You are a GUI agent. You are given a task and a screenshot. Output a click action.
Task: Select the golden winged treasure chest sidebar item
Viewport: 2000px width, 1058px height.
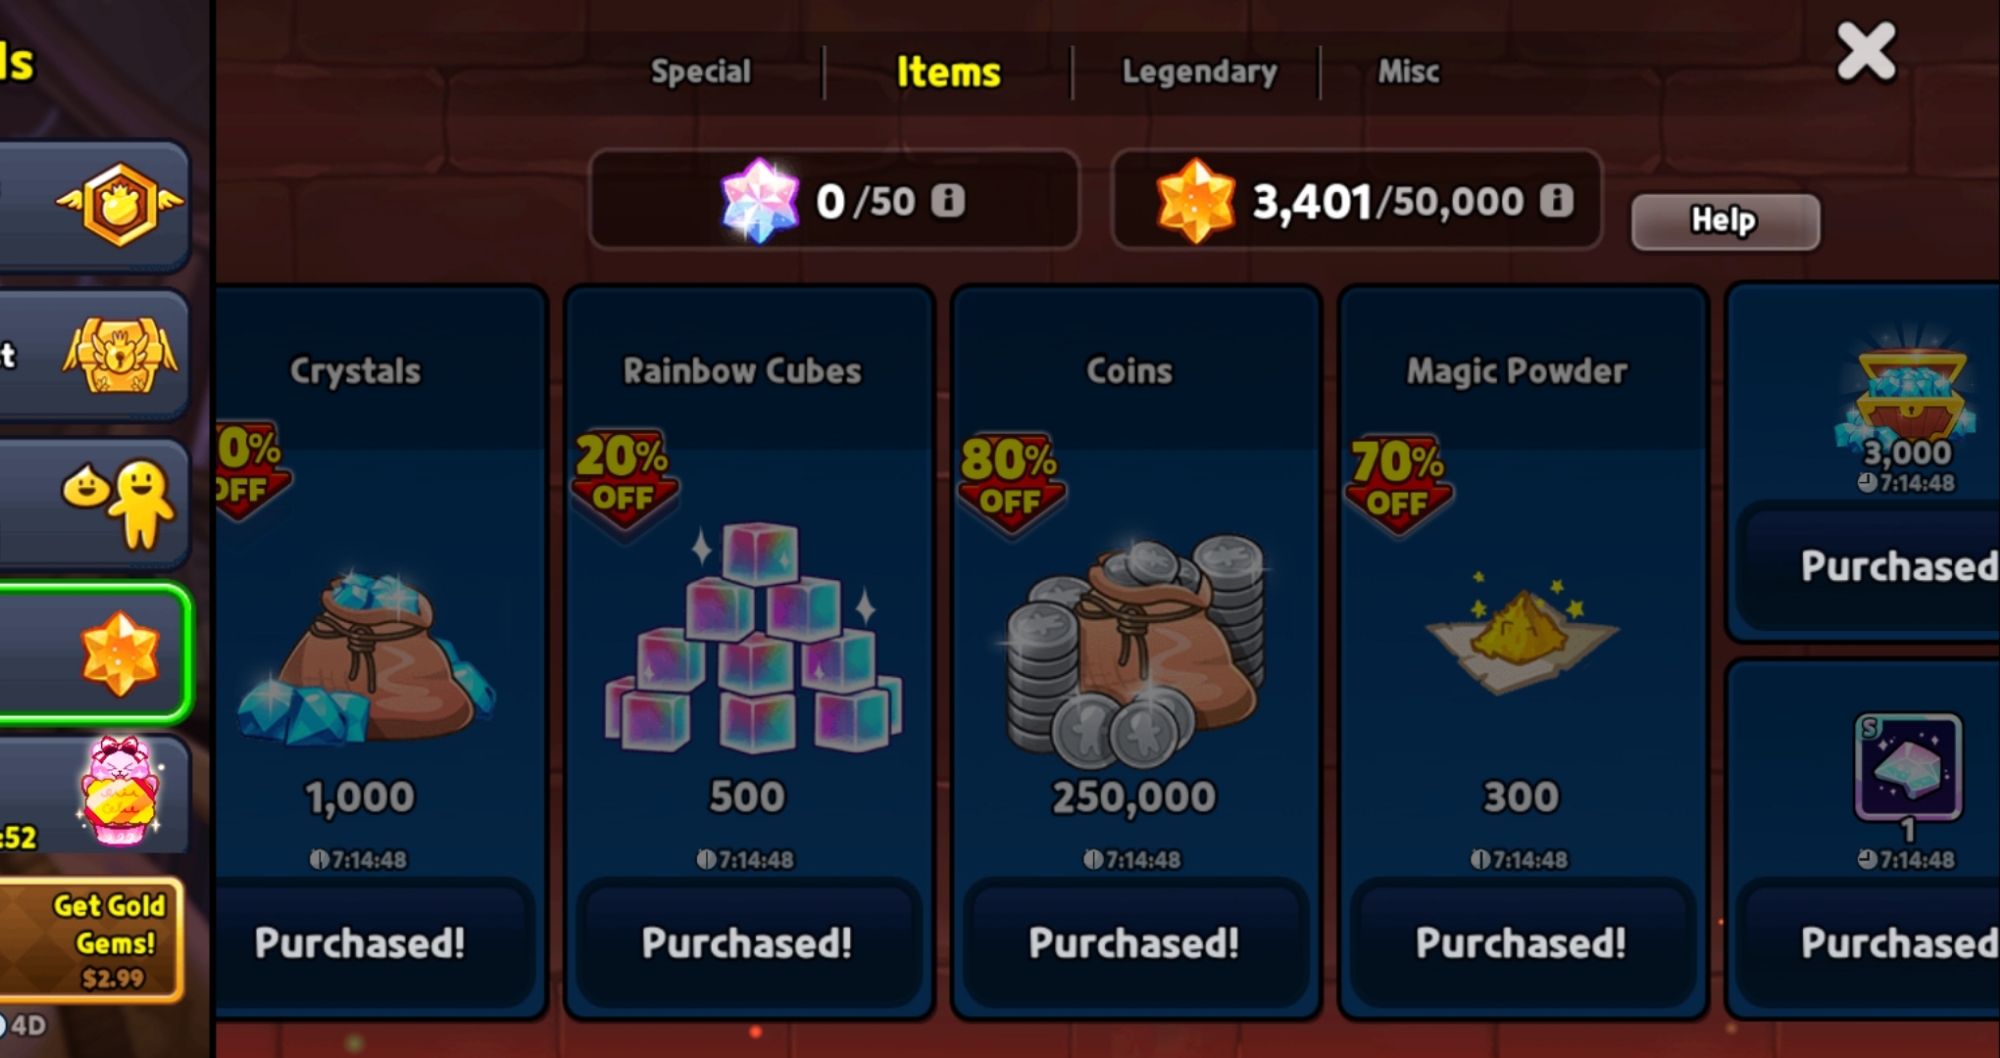(95, 356)
